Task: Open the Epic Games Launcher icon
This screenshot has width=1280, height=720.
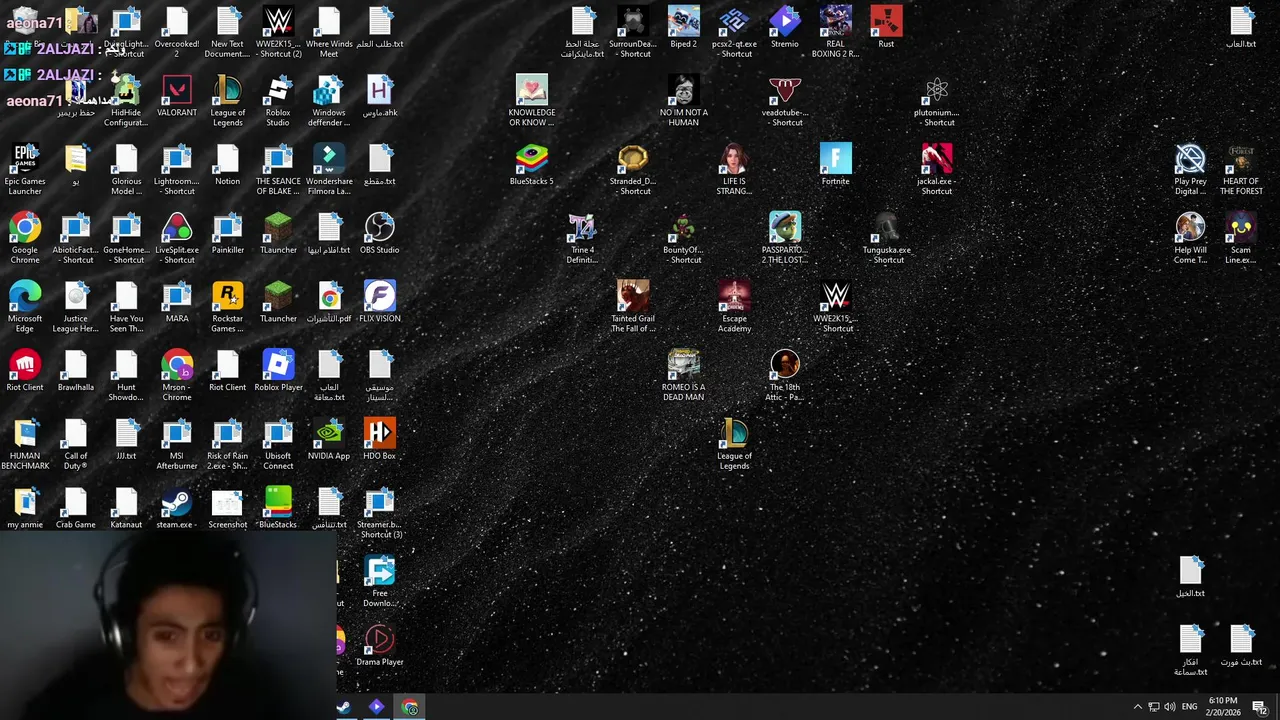Action: click(x=25, y=168)
